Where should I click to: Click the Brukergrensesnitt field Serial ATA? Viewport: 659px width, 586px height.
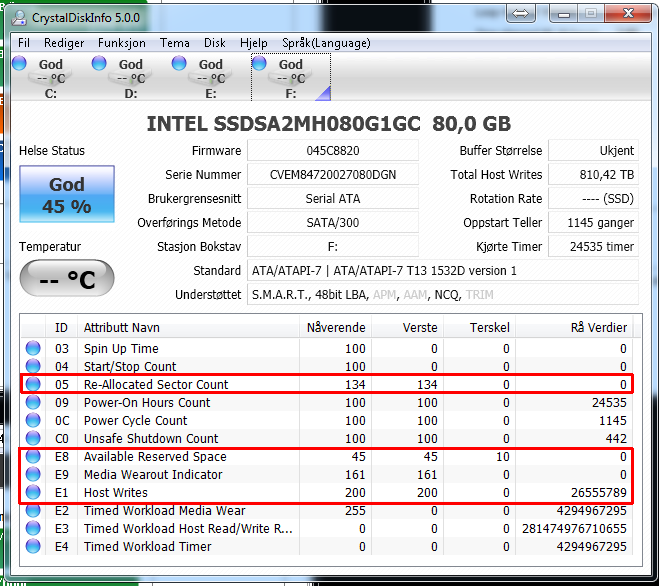333,198
